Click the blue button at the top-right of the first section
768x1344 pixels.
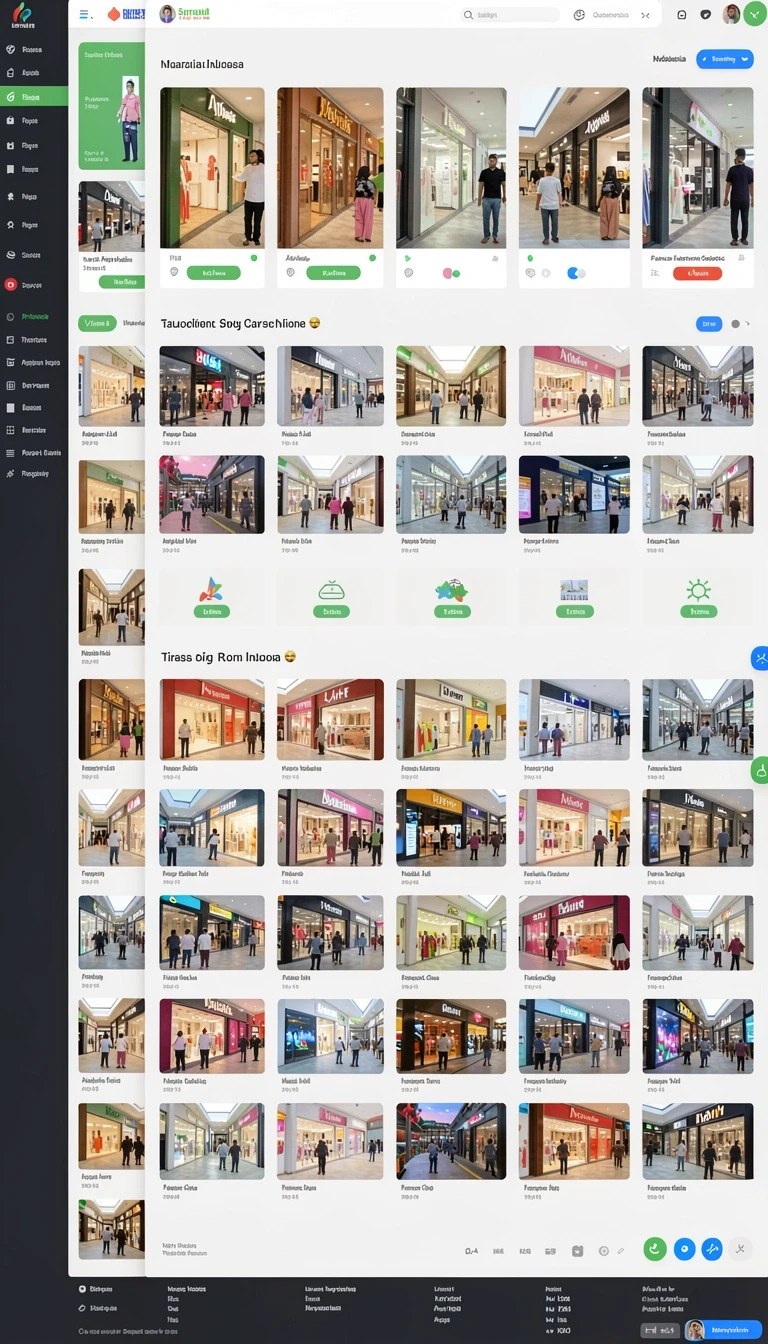725,59
